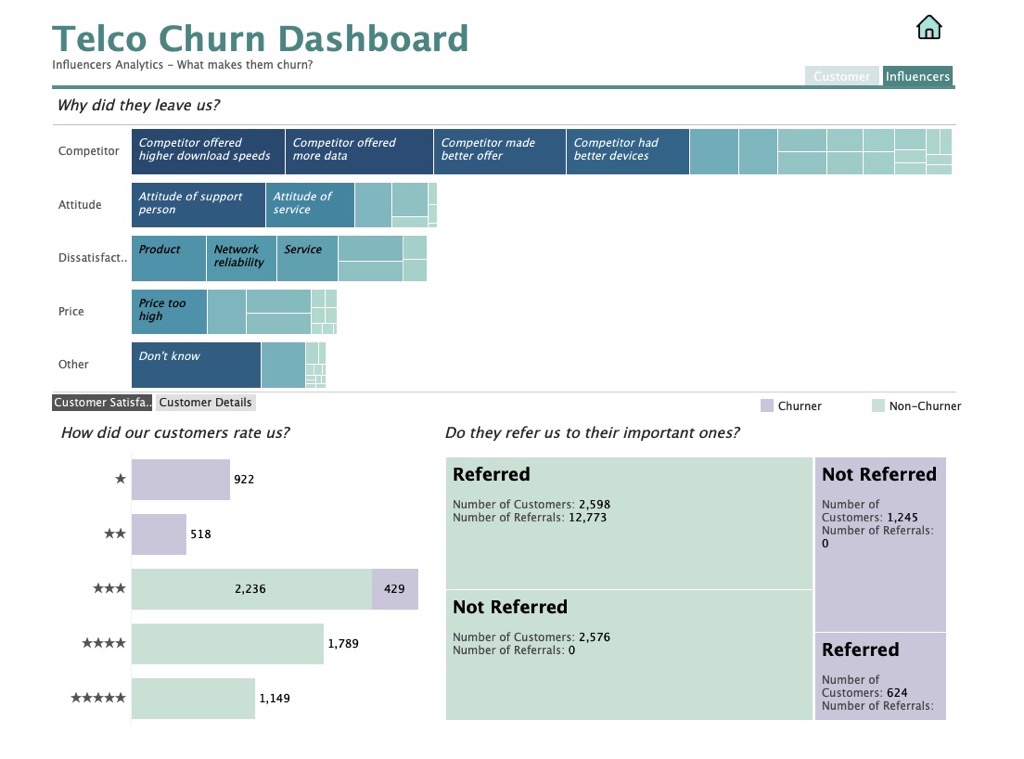
Task: Click the home icon at top right
Action: pyautogui.click(x=928, y=27)
